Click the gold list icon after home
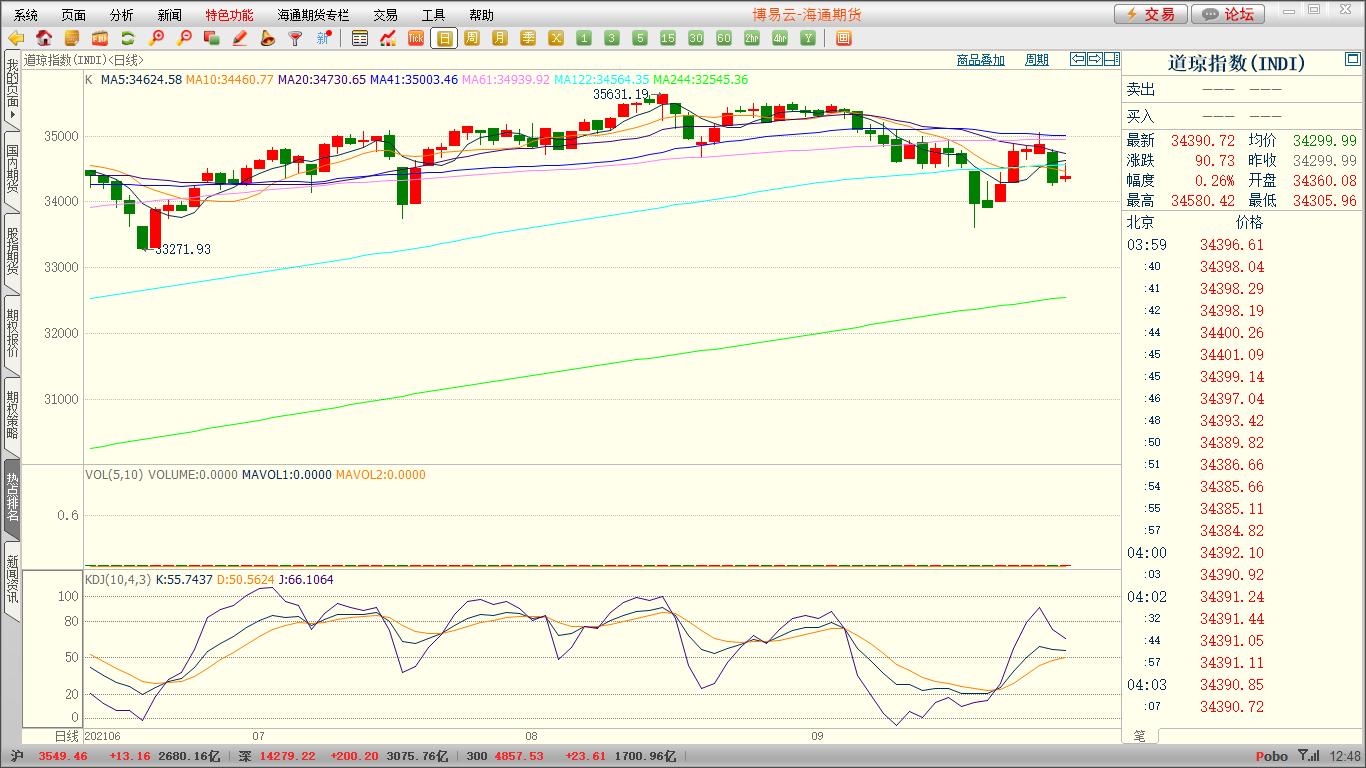Image resolution: width=1366 pixels, height=768 pixels. 72,38
